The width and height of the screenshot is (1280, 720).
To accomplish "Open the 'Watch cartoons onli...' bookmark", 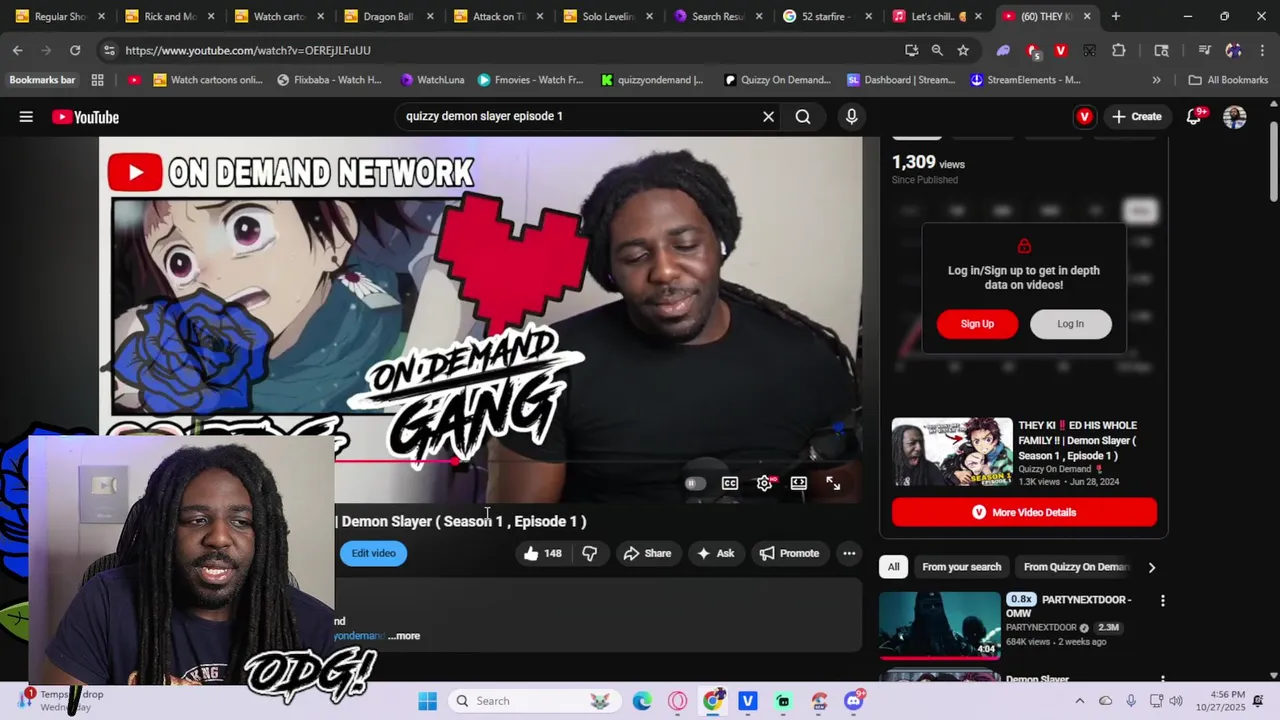I will point(208,80).
